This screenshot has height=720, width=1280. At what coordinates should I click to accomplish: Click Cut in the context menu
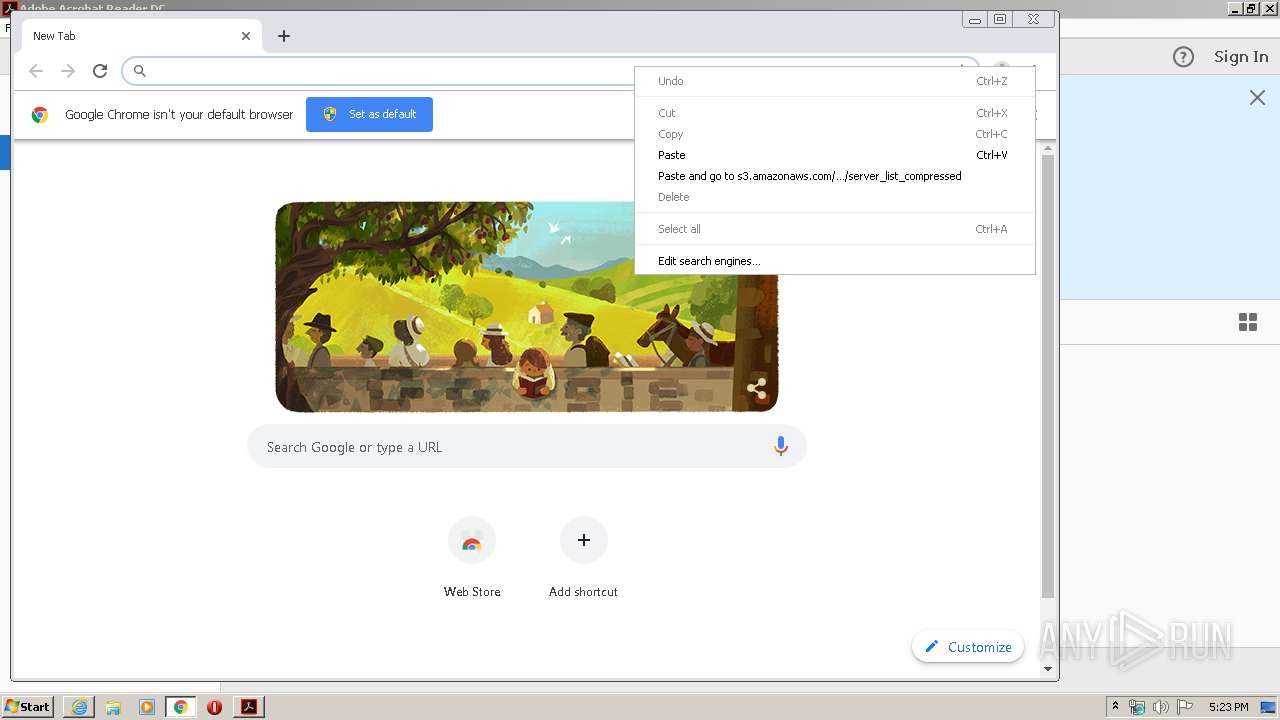pos(834,113)
